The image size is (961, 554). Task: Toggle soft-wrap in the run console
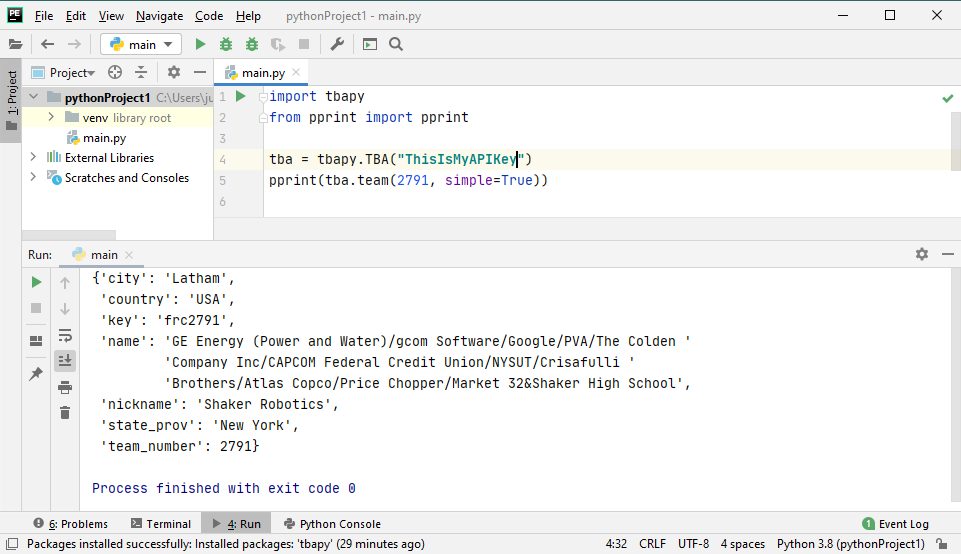pos(65,335)
